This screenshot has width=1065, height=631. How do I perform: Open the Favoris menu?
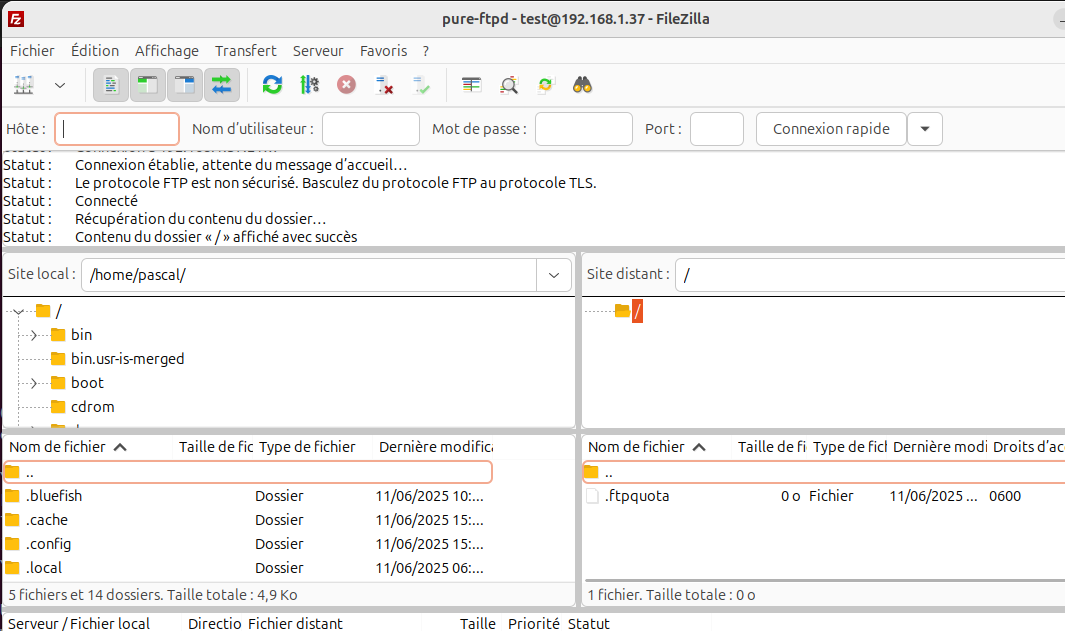click(384, 51)
